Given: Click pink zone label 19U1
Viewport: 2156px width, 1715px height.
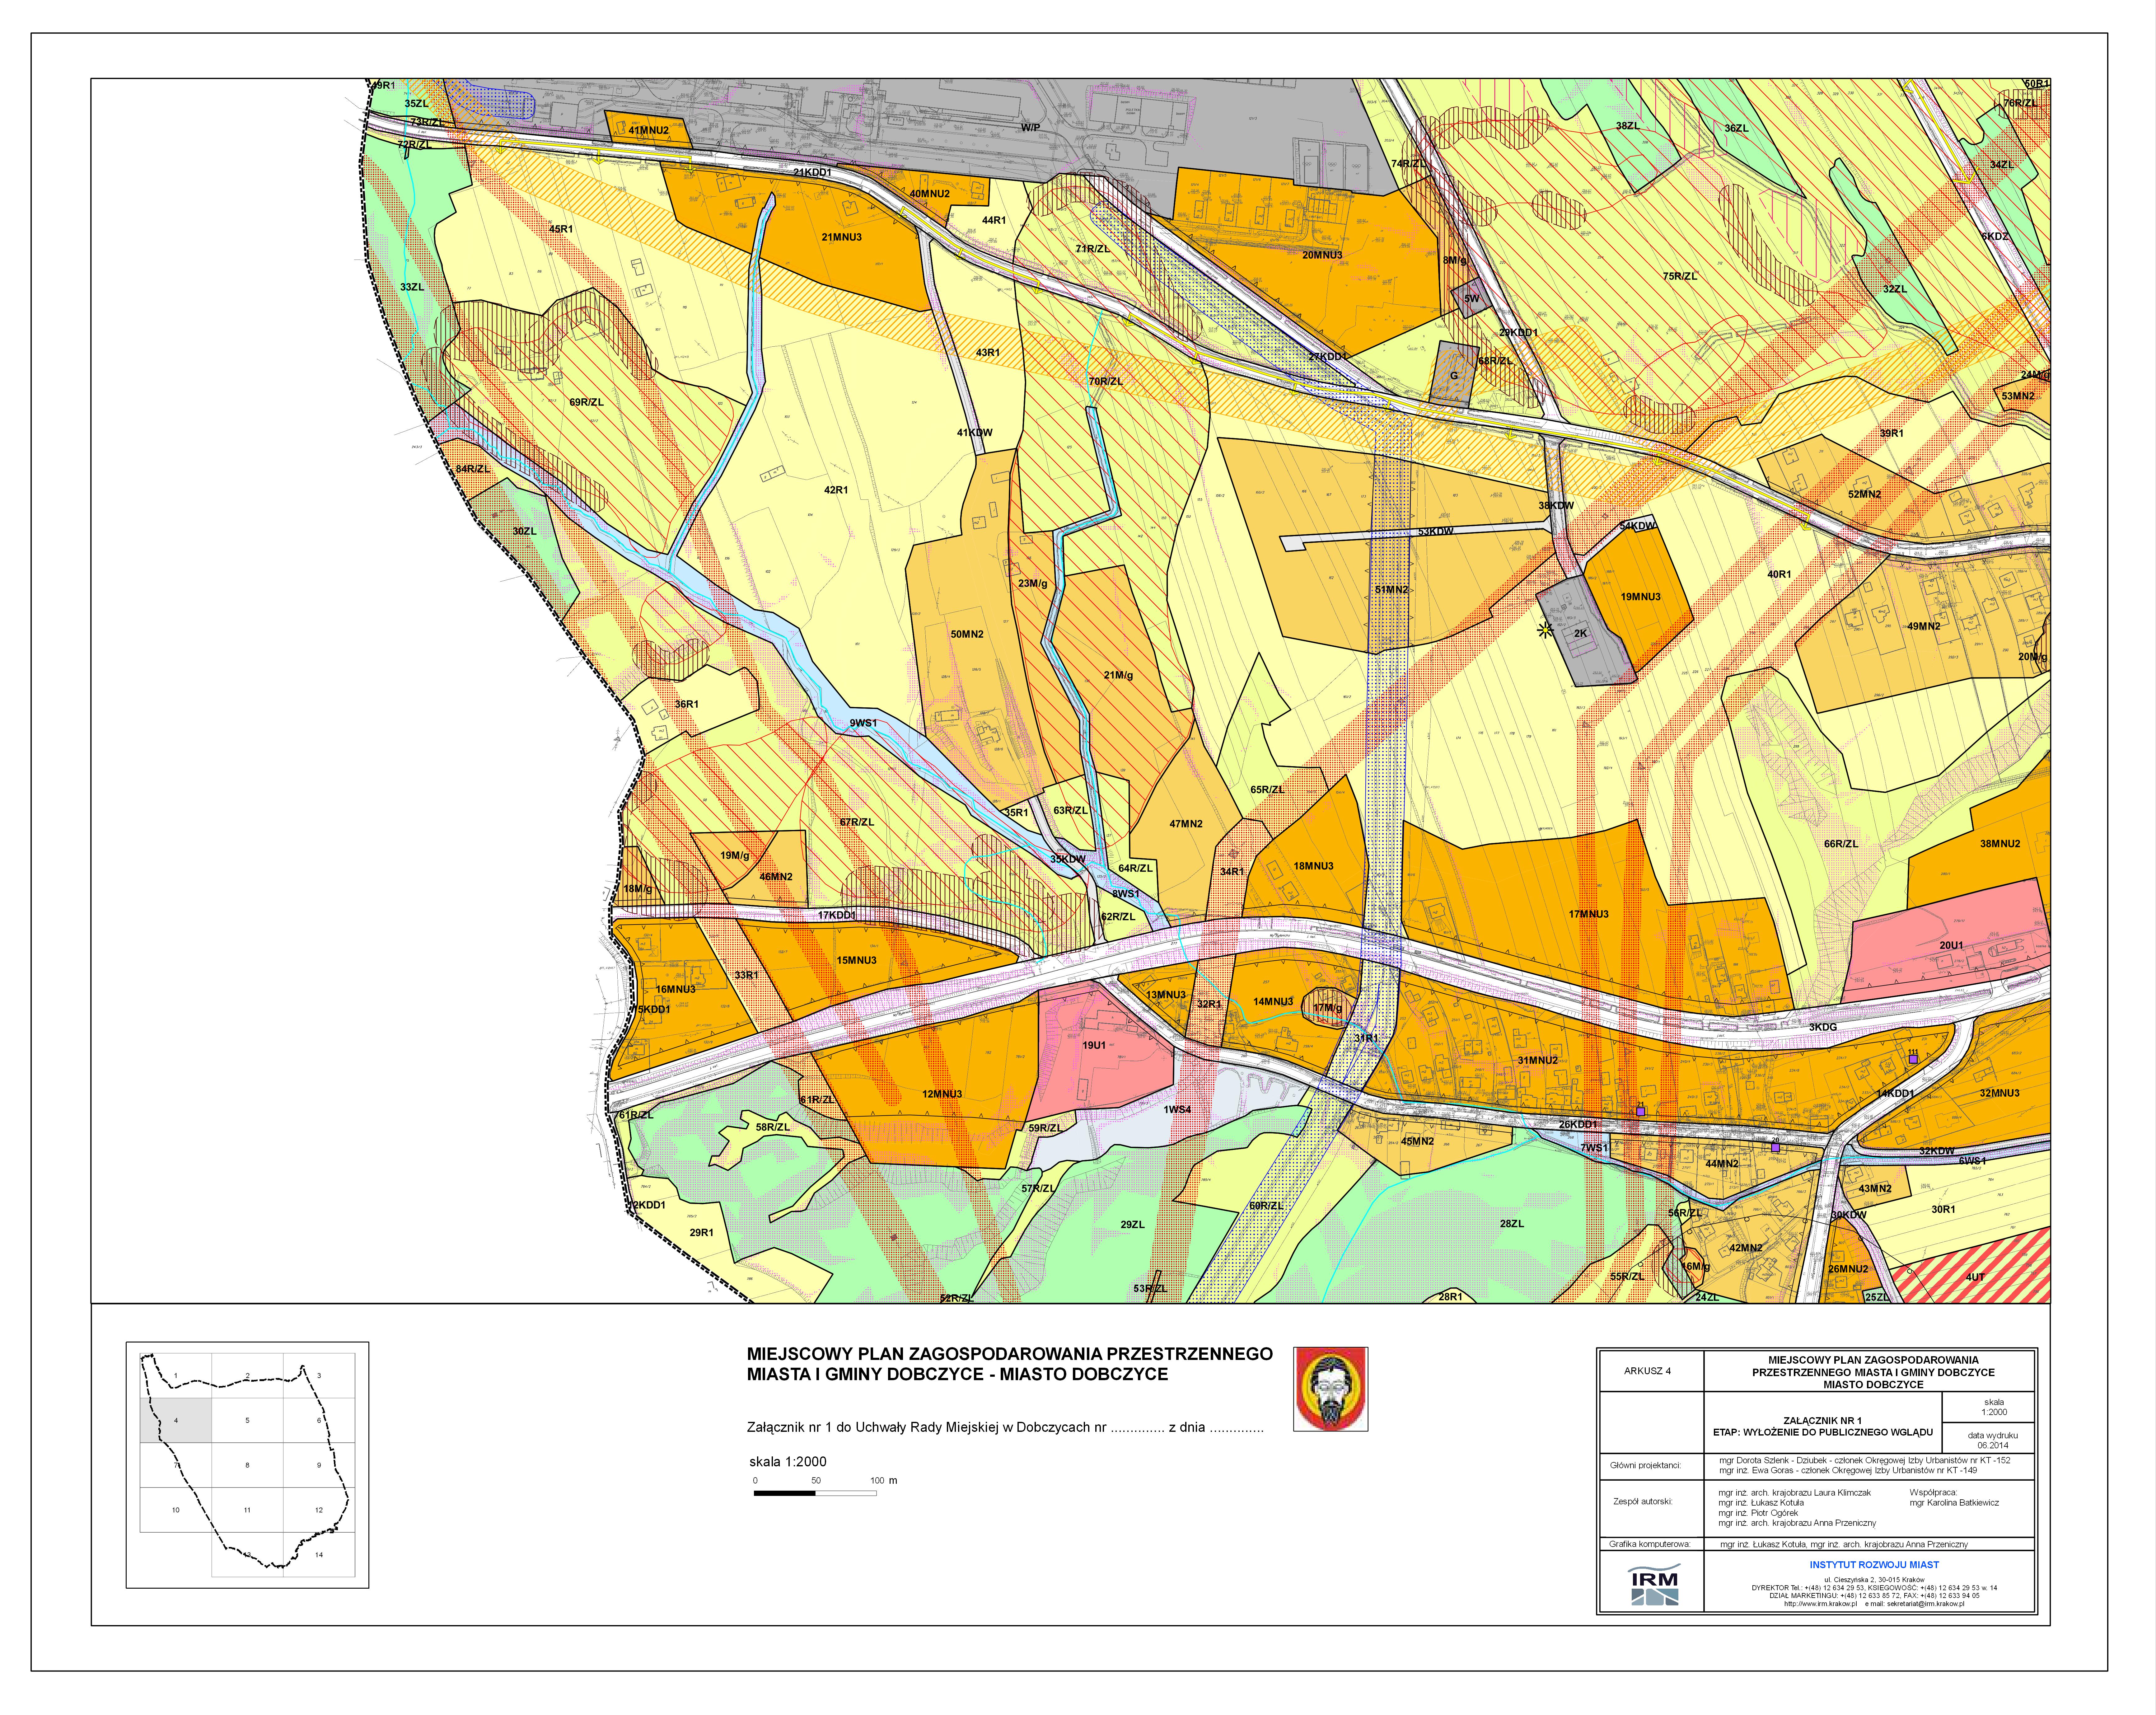Looking at the screenshot, I should click(x=1094, y=1045).
